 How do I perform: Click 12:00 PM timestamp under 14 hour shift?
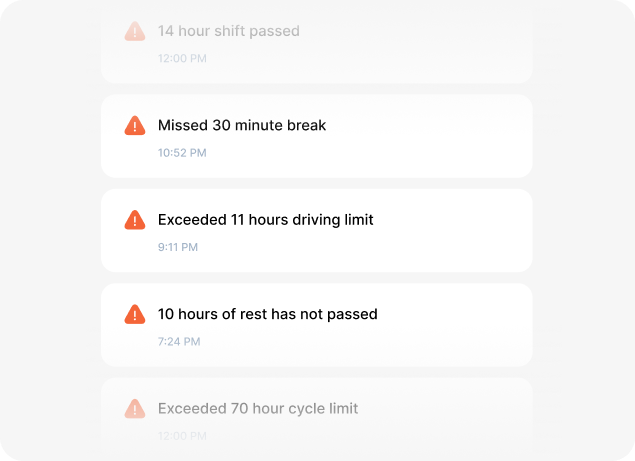[182, 58]
